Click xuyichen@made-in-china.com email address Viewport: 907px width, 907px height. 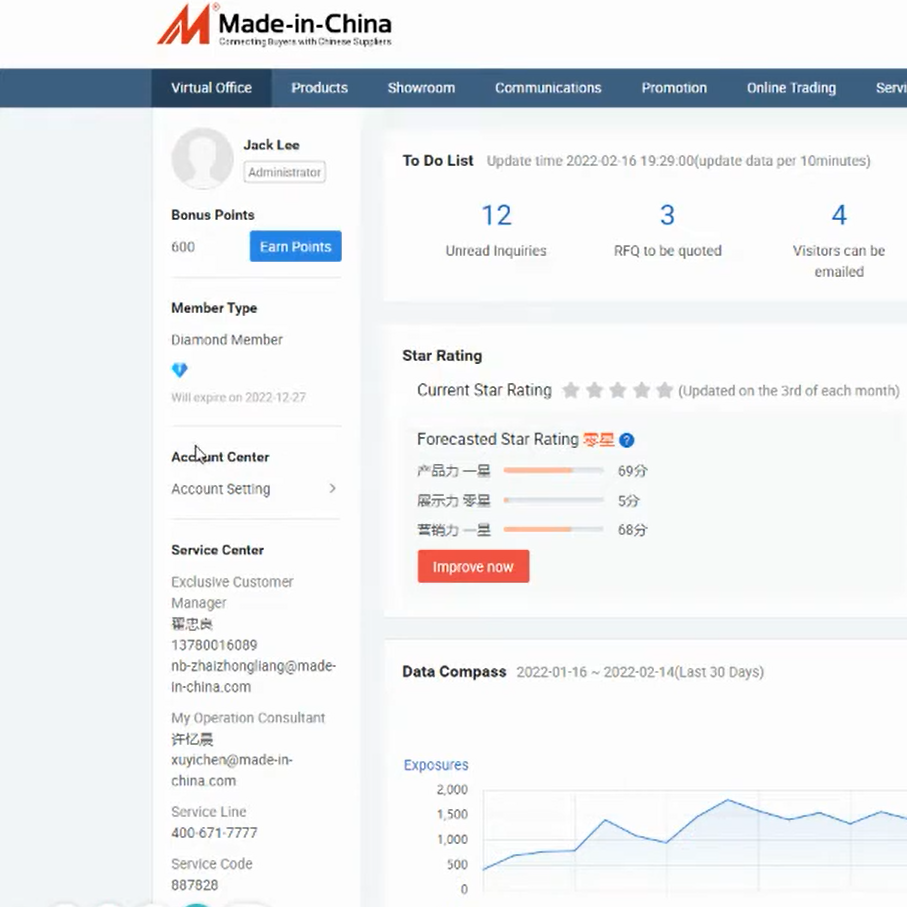(x=231, y=770)
